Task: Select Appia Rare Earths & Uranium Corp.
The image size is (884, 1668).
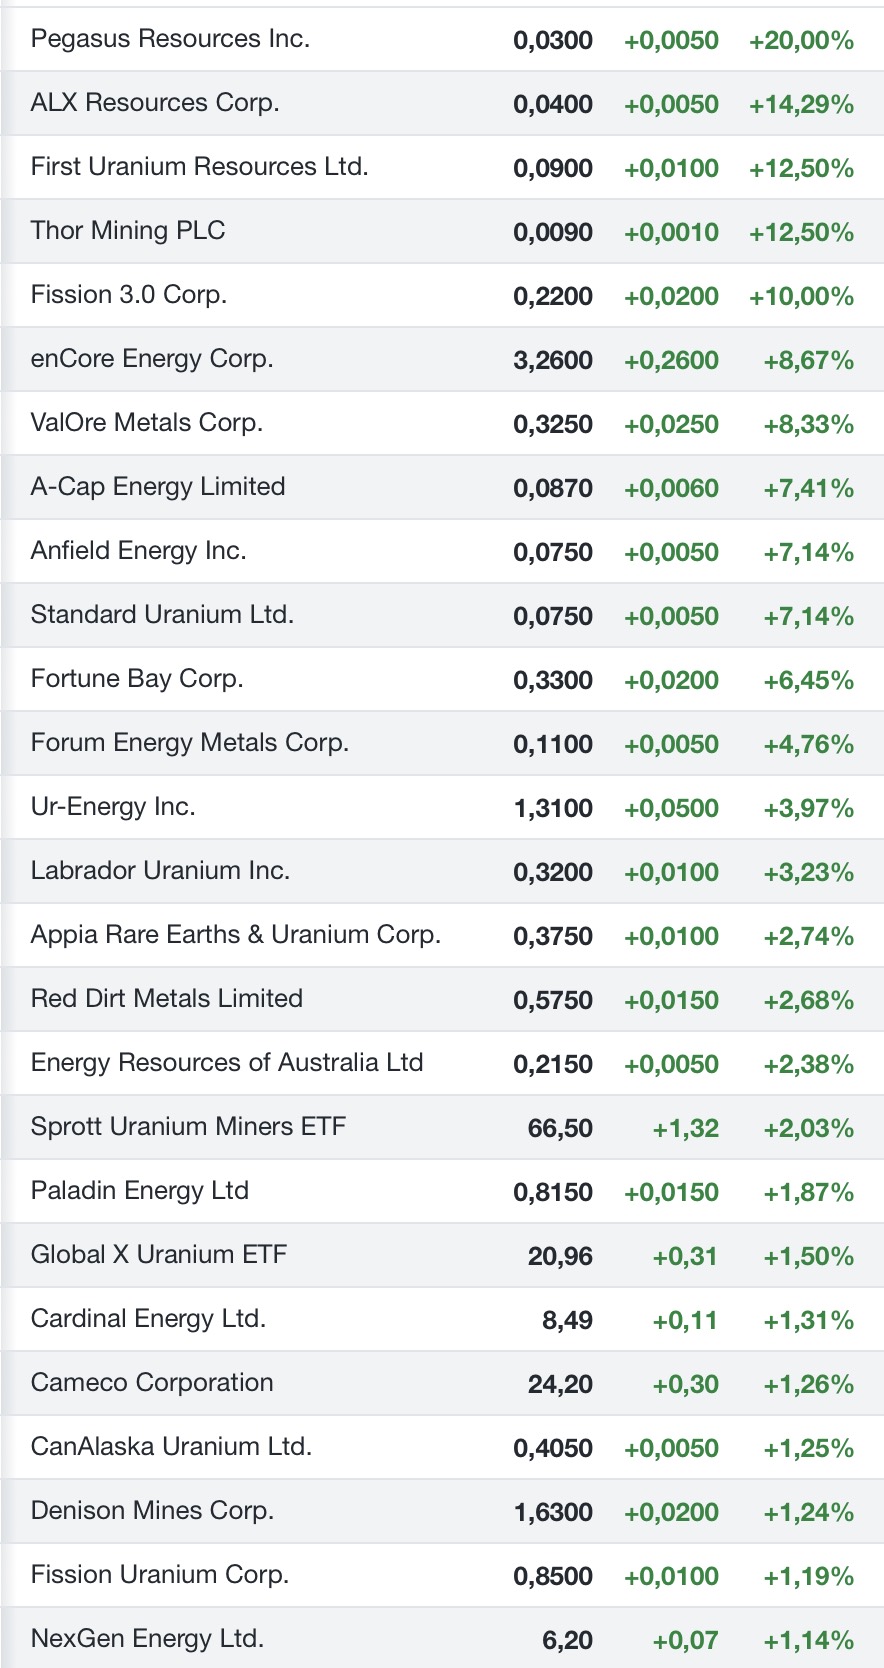Action: [x=235, y=935]
